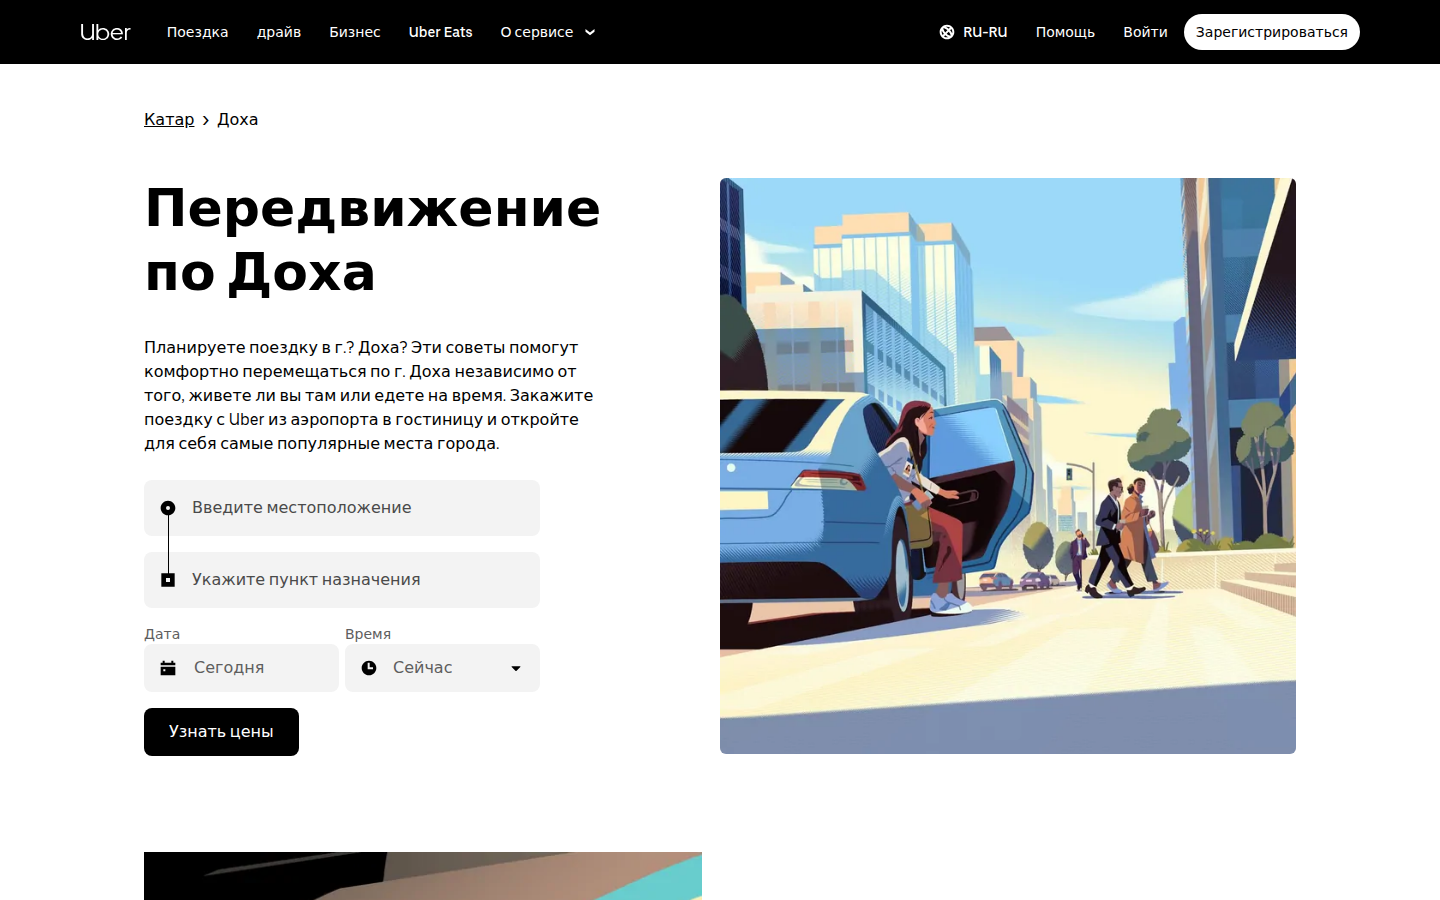Click the Uber logo in header
The image size is (1440, 900).
pyautogui.click(x=105, y=32)
